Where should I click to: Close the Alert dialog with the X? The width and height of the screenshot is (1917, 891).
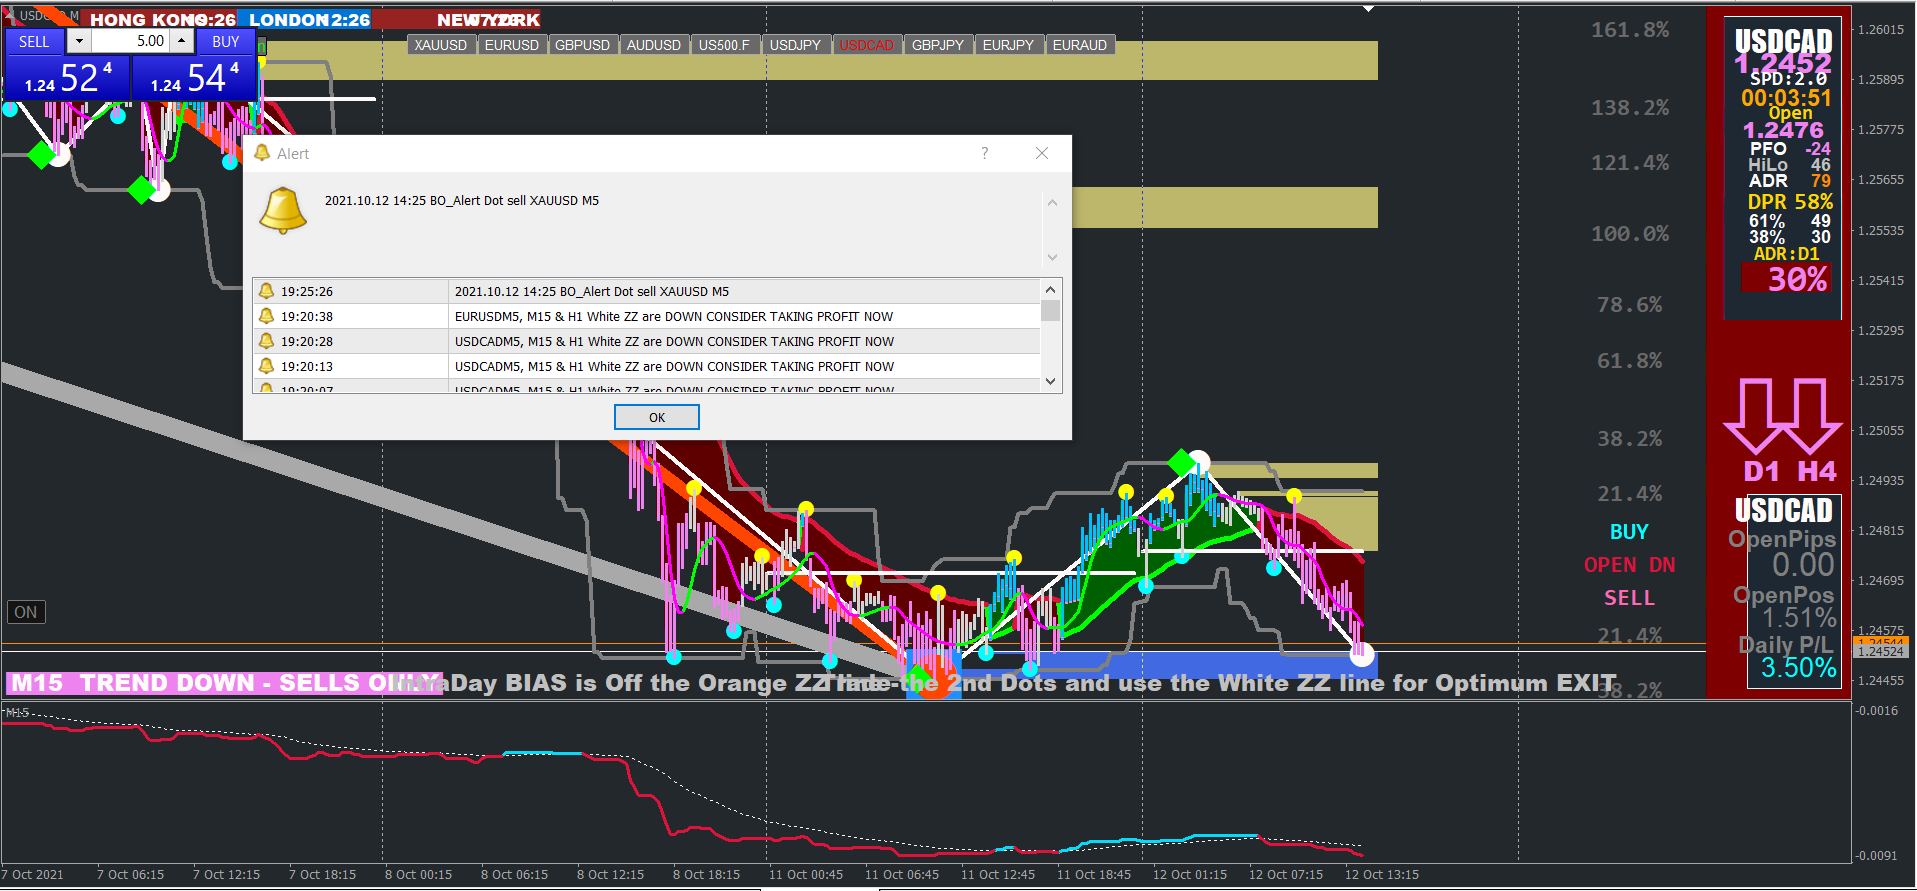tap(1042, 153)
